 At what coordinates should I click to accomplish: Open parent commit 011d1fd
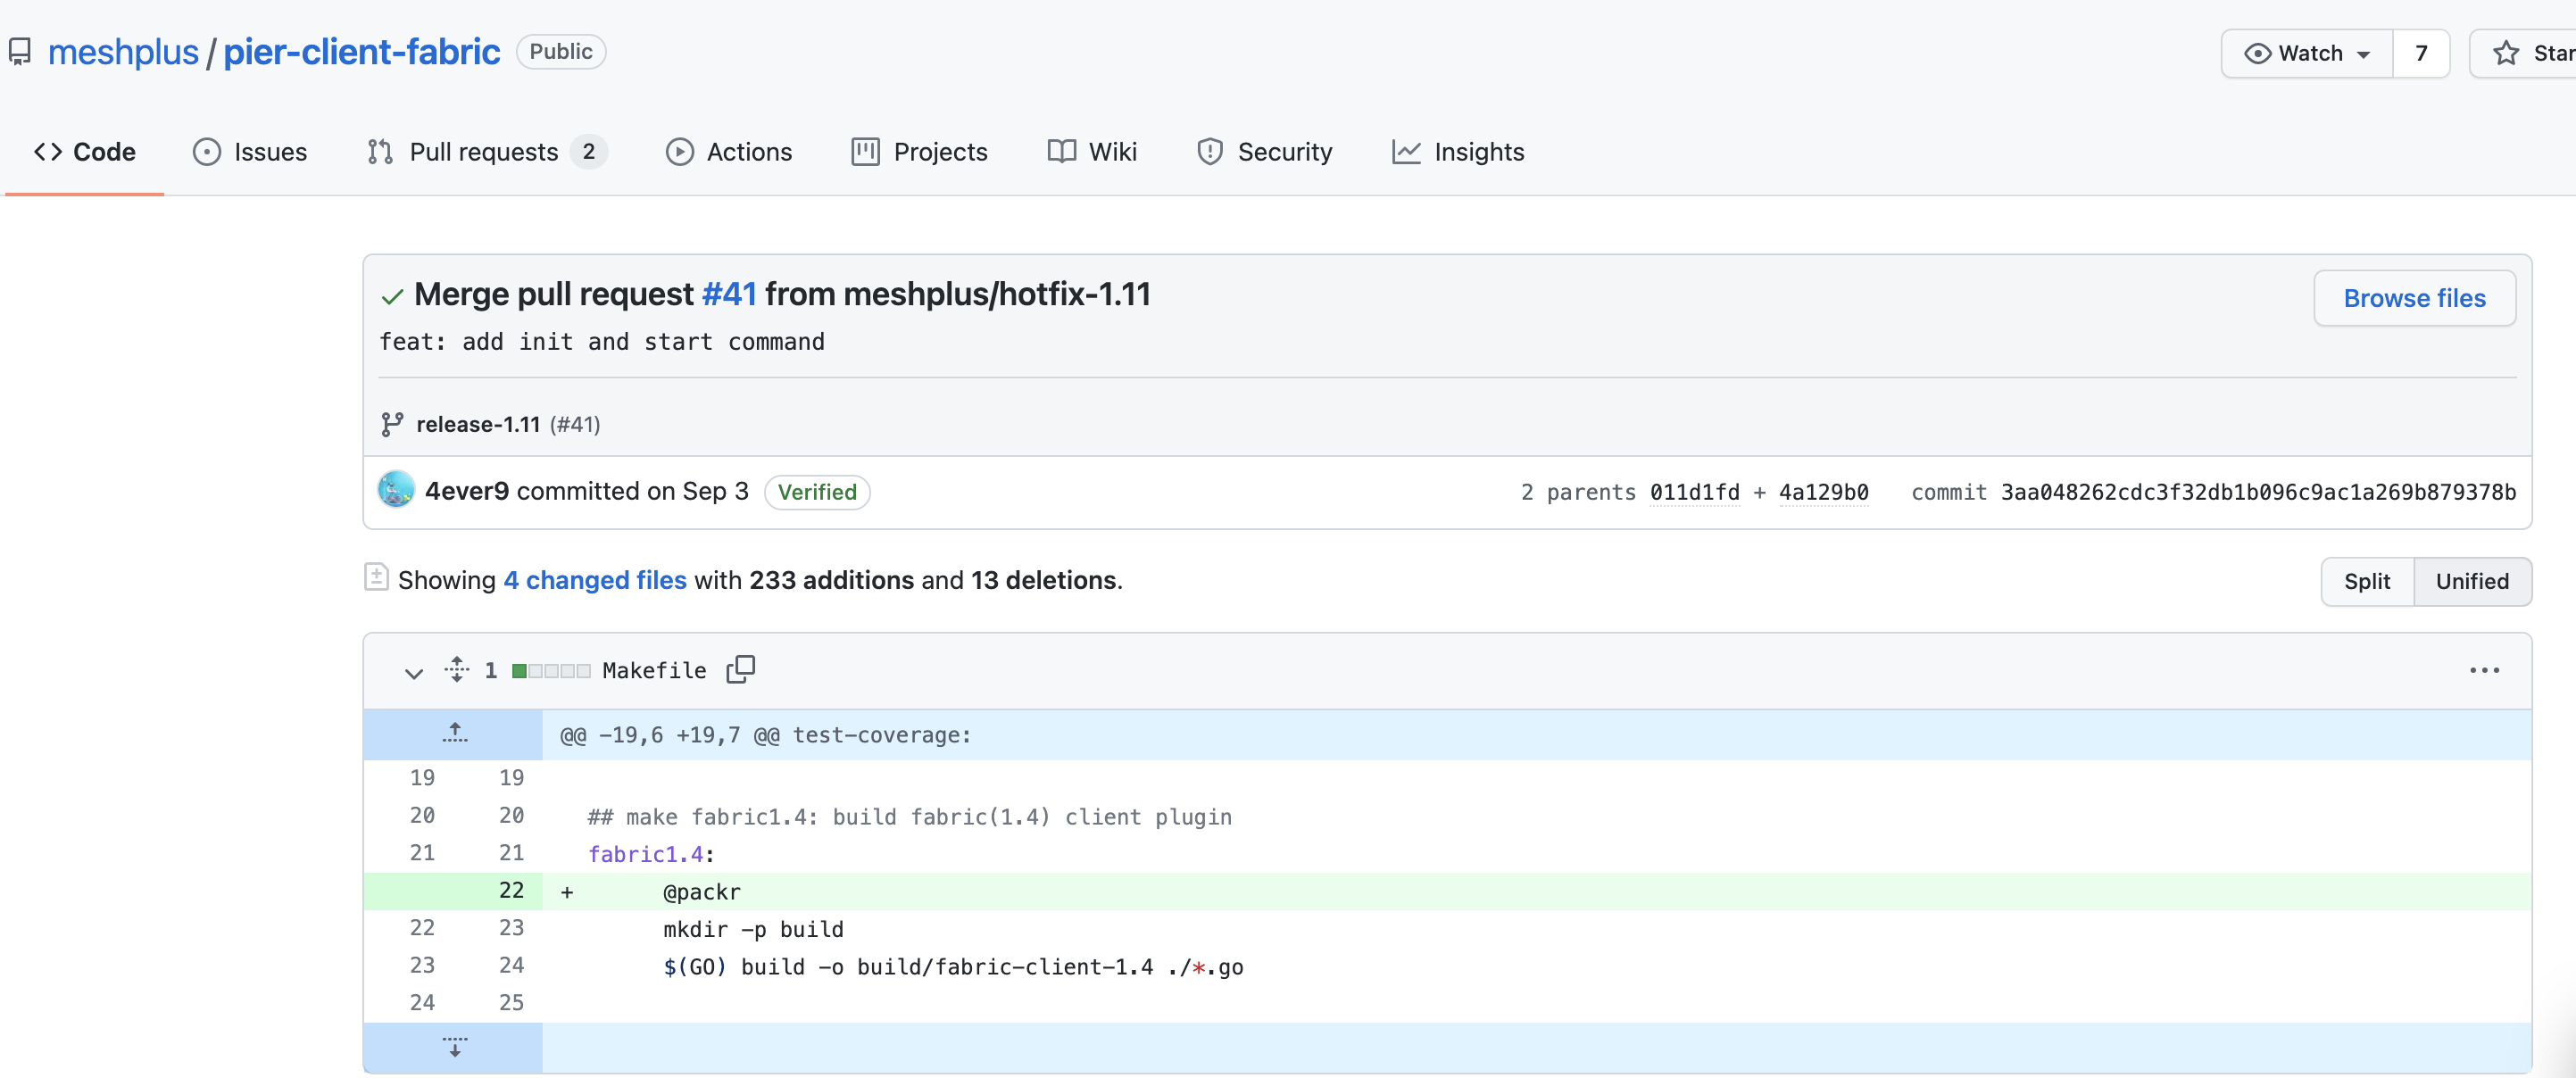pyautogui.click(x=1693, y=492)
